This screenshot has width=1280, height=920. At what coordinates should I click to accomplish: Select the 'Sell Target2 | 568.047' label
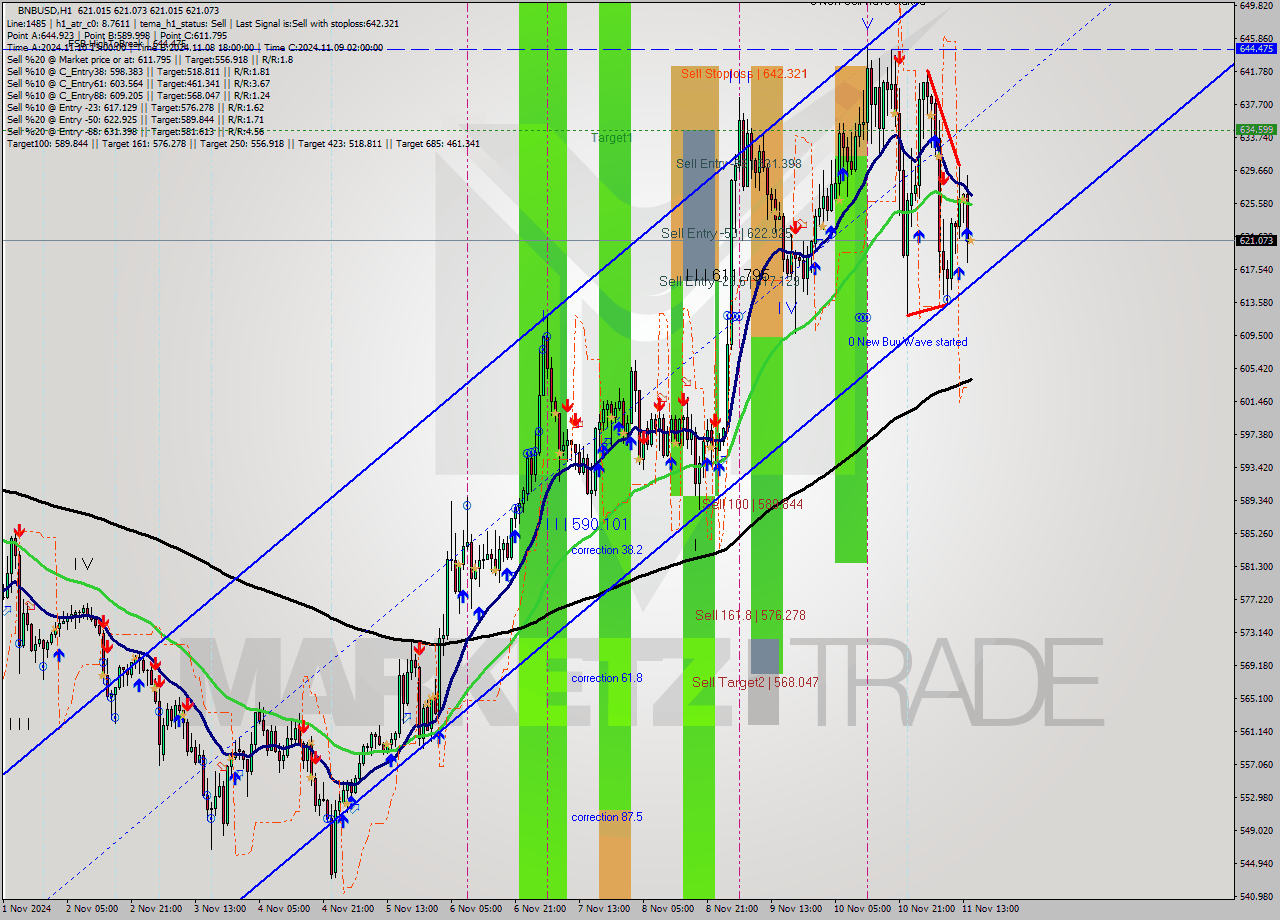755,683
